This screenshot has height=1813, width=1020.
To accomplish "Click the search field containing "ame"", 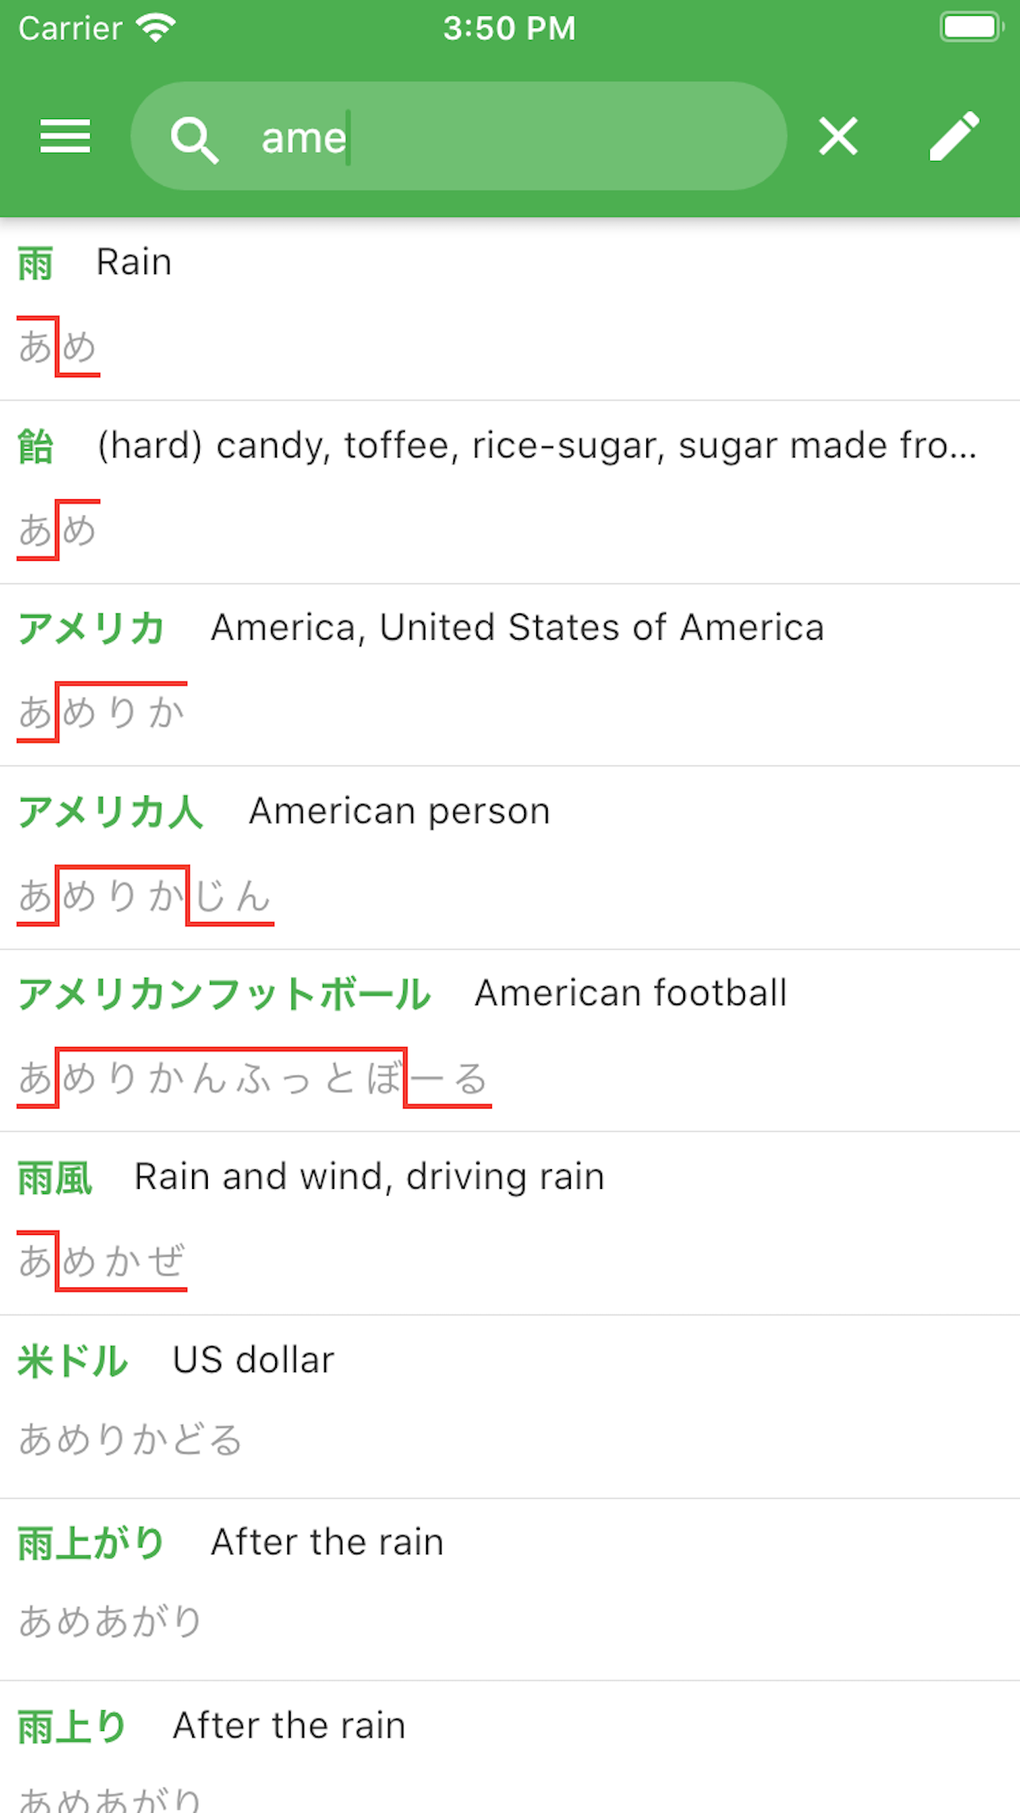I will (500, 137).
